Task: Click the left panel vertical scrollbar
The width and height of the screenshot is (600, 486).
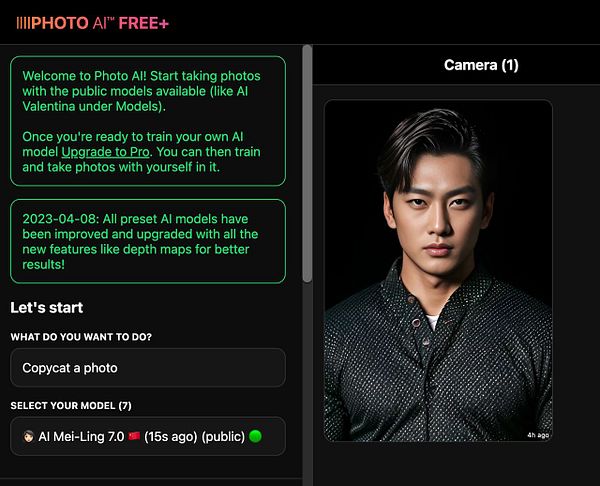Action: (307, 164)
